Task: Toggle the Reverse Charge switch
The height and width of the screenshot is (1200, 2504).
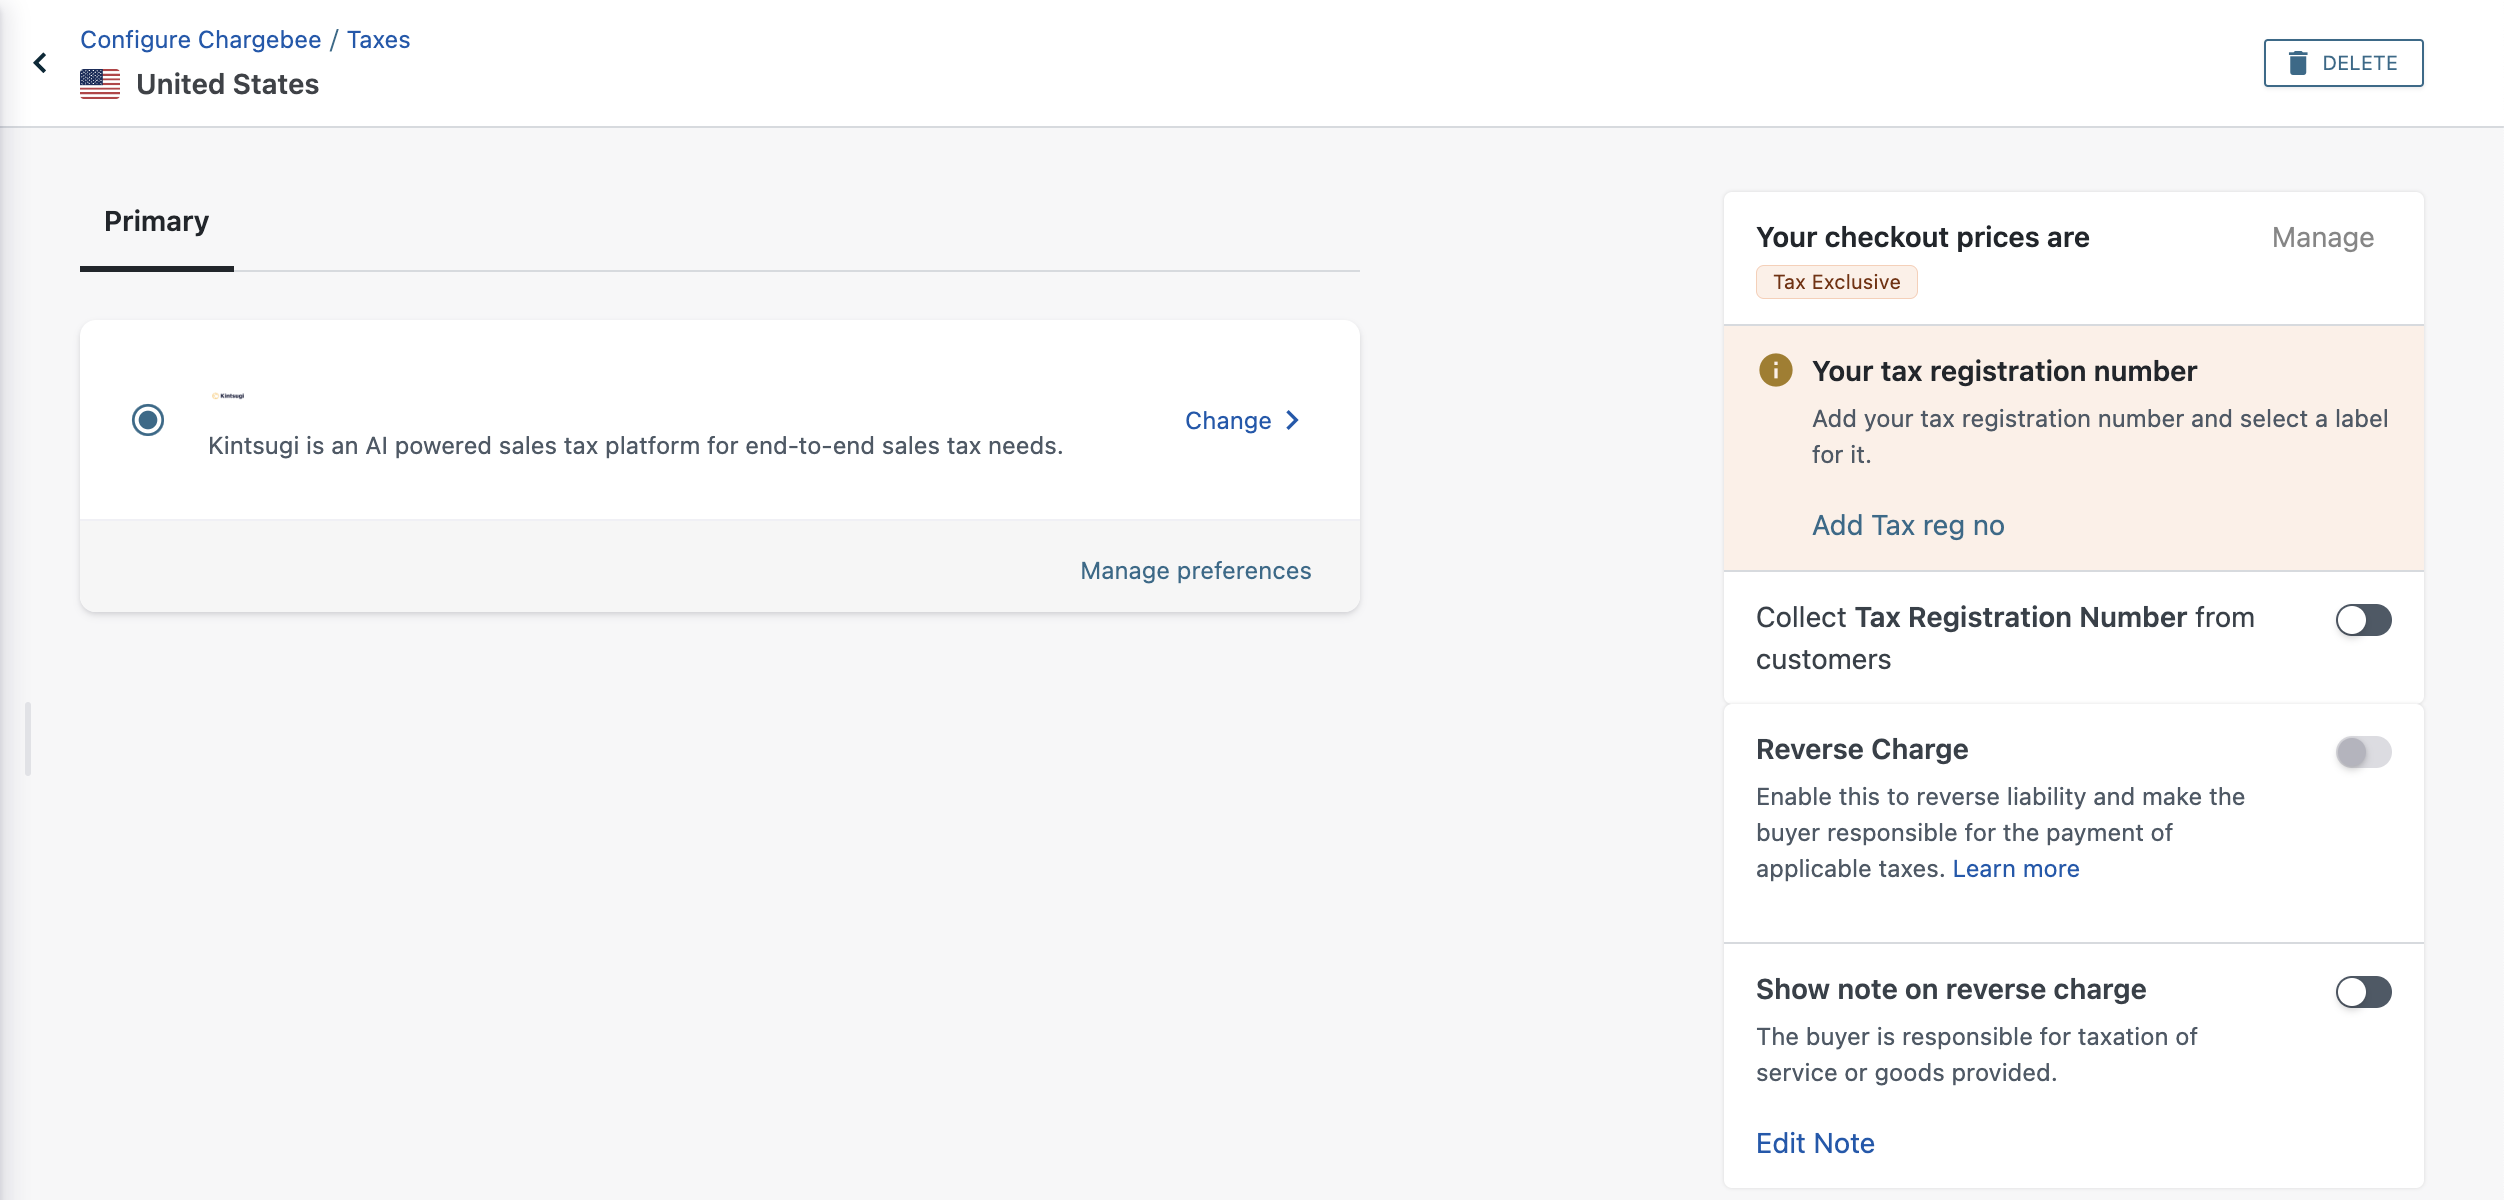Action: point(2363,752)
